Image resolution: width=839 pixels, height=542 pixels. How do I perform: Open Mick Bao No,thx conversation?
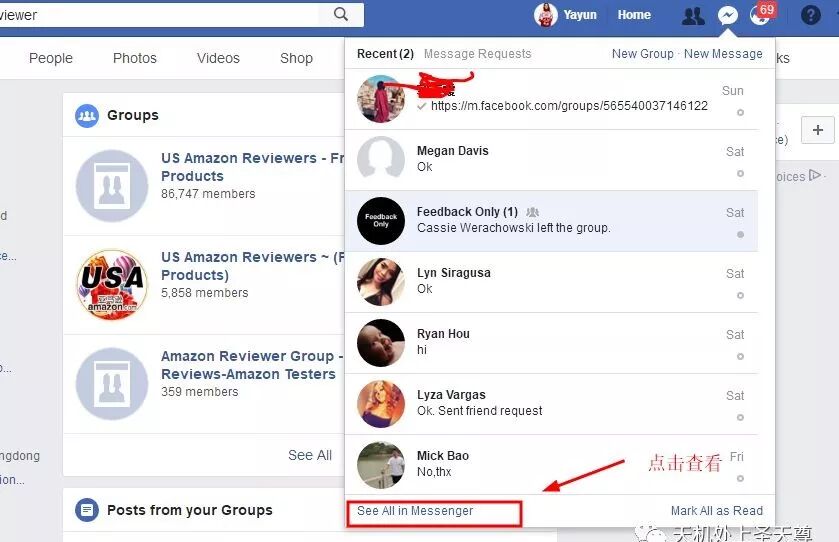pyautogui.click(x=552, y=465)
